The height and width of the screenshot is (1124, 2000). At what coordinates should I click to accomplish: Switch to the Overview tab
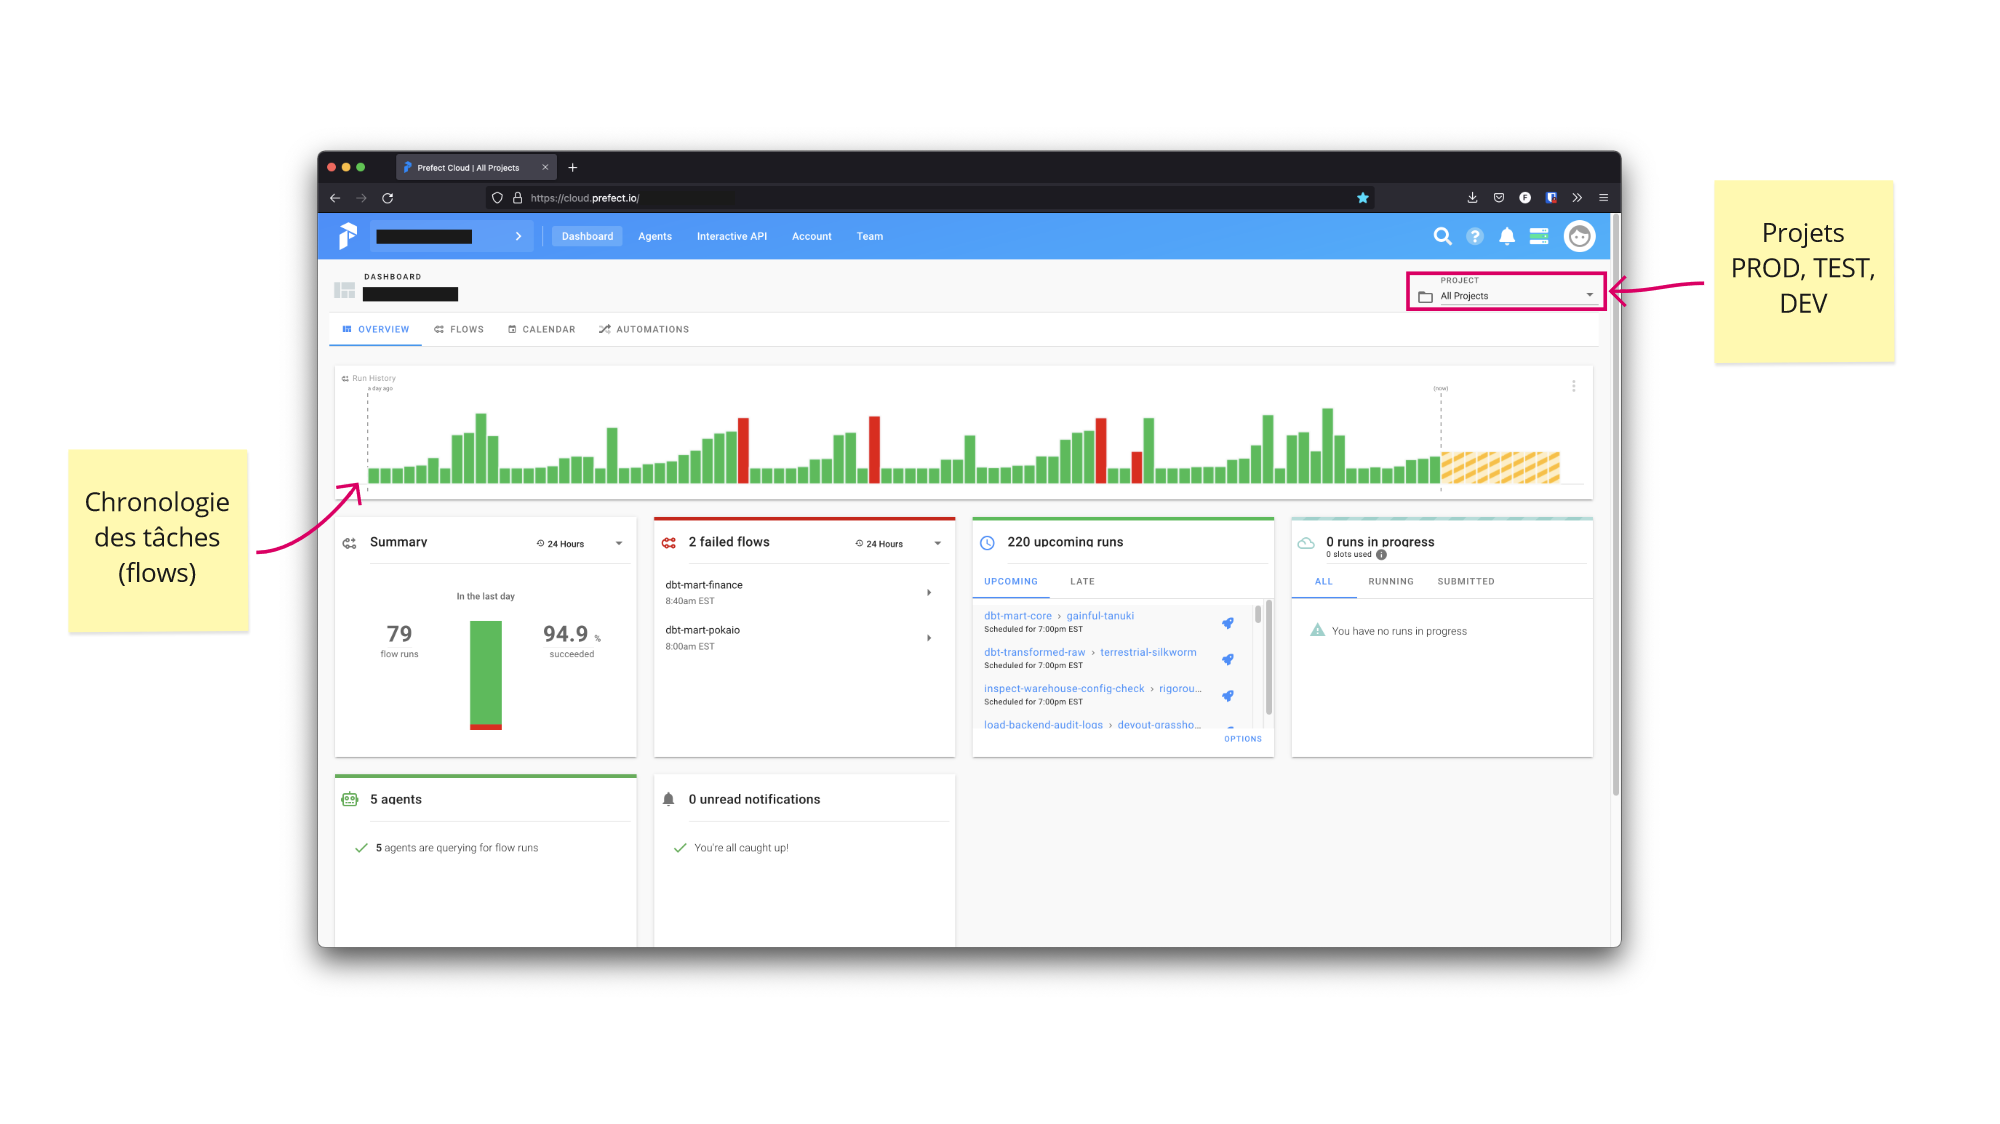tap(376, 329)
